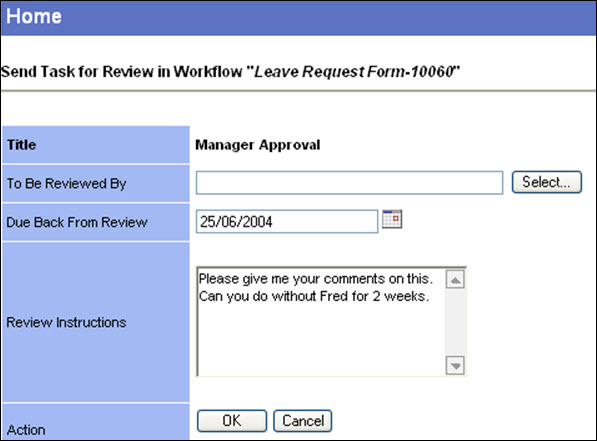The width and height of the screenshot is (597, 441).
Task: Confirm with the OK button
Action: [232, 421]
